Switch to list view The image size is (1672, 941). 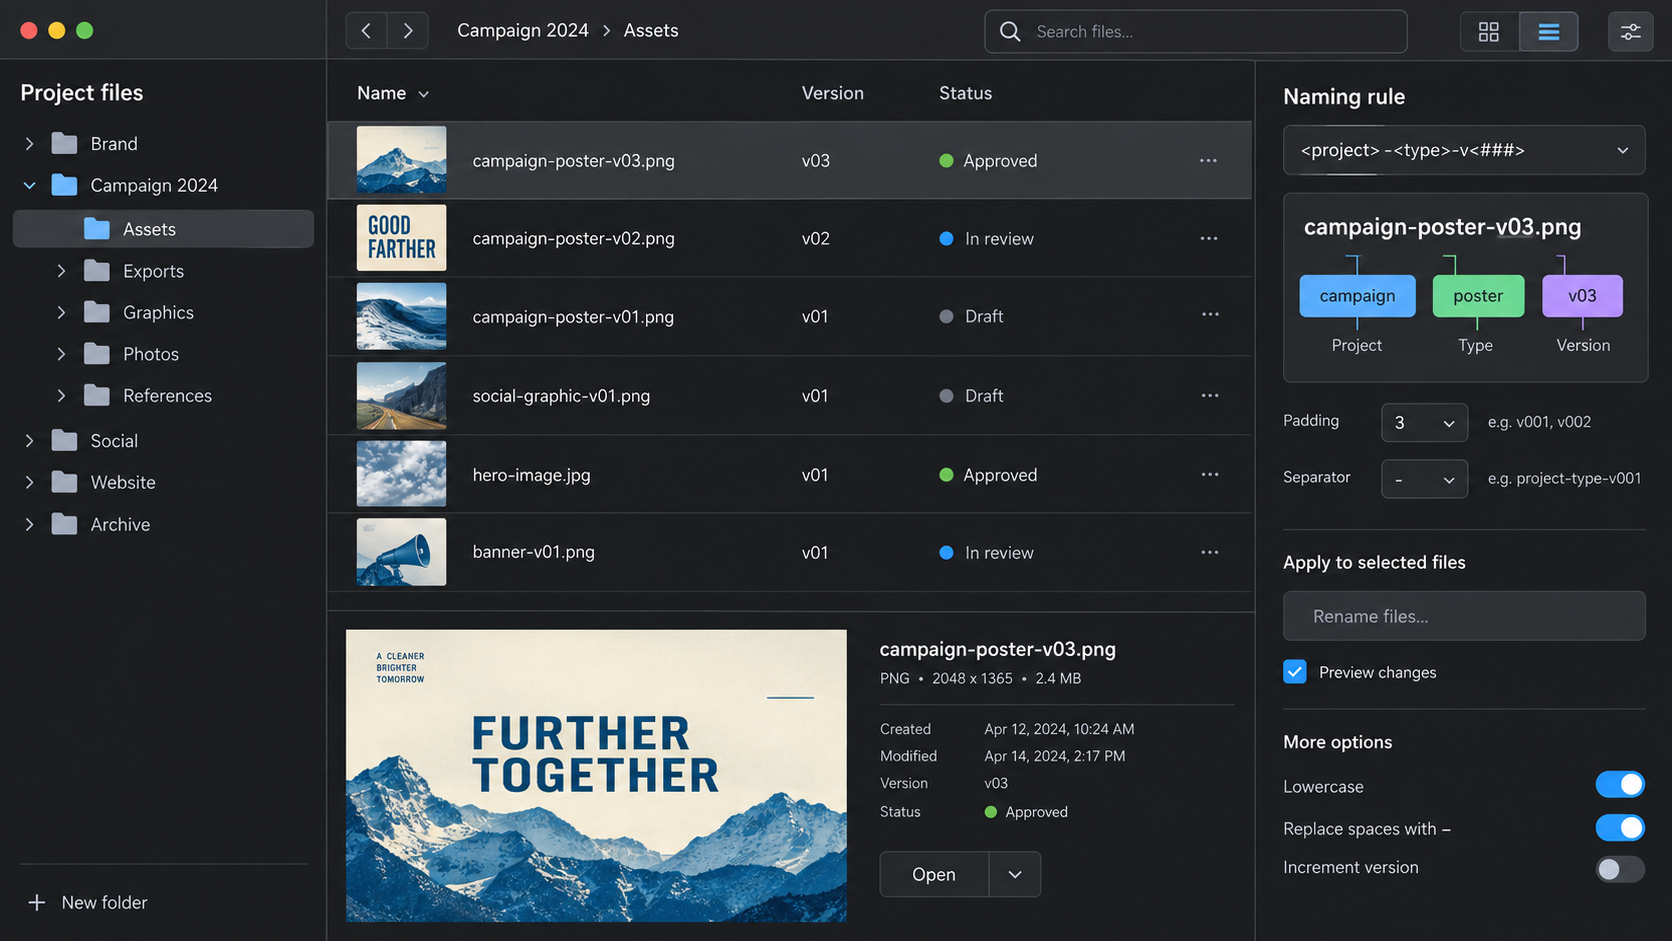tap(1549, 32)
